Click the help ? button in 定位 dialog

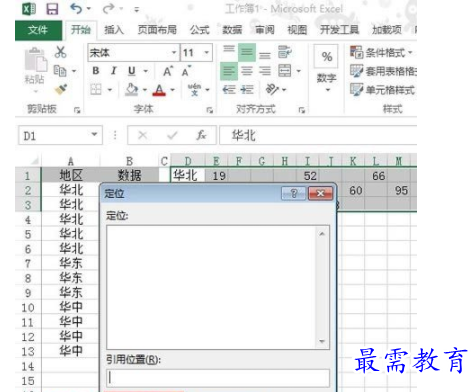pos(294,193)
